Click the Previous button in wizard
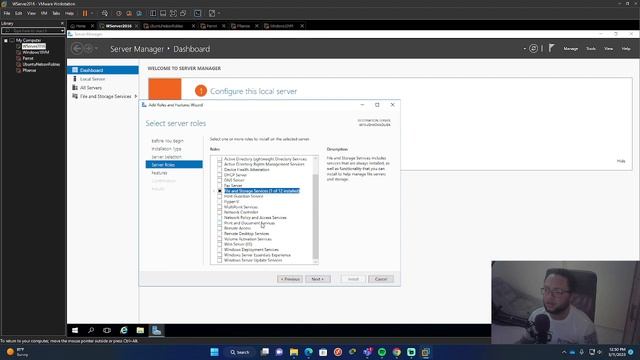 290,279
